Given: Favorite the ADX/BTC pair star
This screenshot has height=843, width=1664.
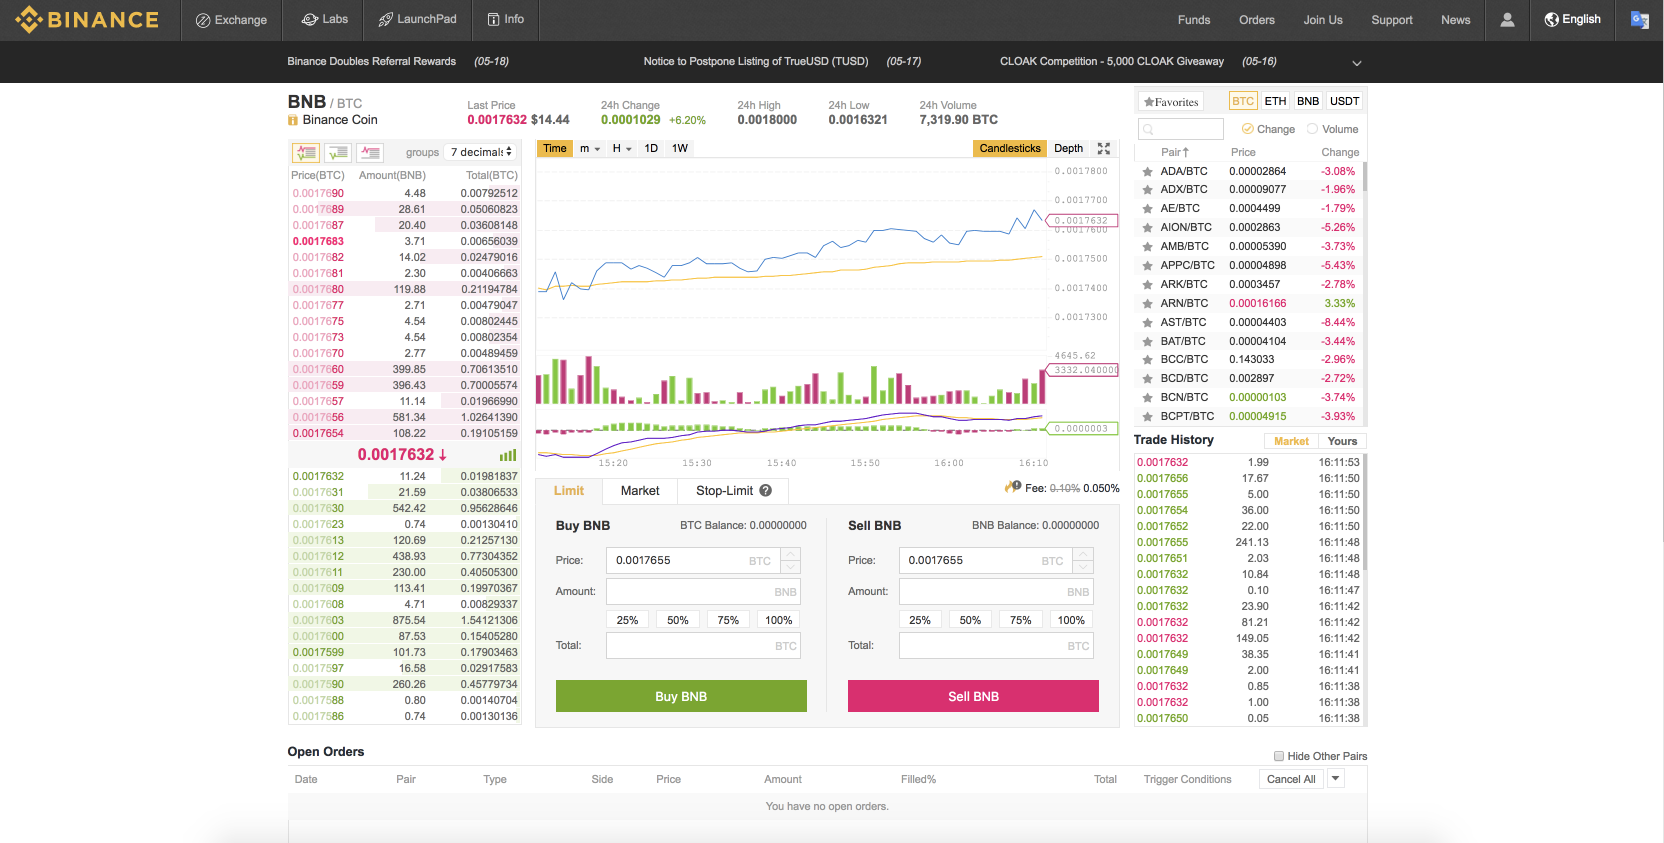Looking at the screenshot, I should (1147, 190).
